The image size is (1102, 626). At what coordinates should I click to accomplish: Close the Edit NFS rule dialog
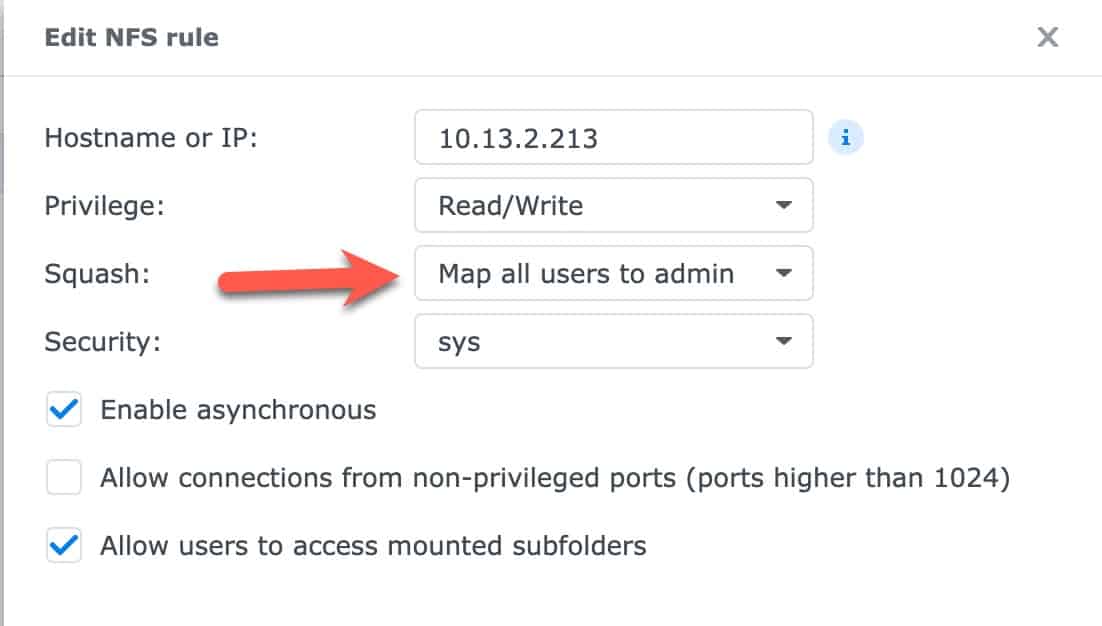[x=1047, y=37]
